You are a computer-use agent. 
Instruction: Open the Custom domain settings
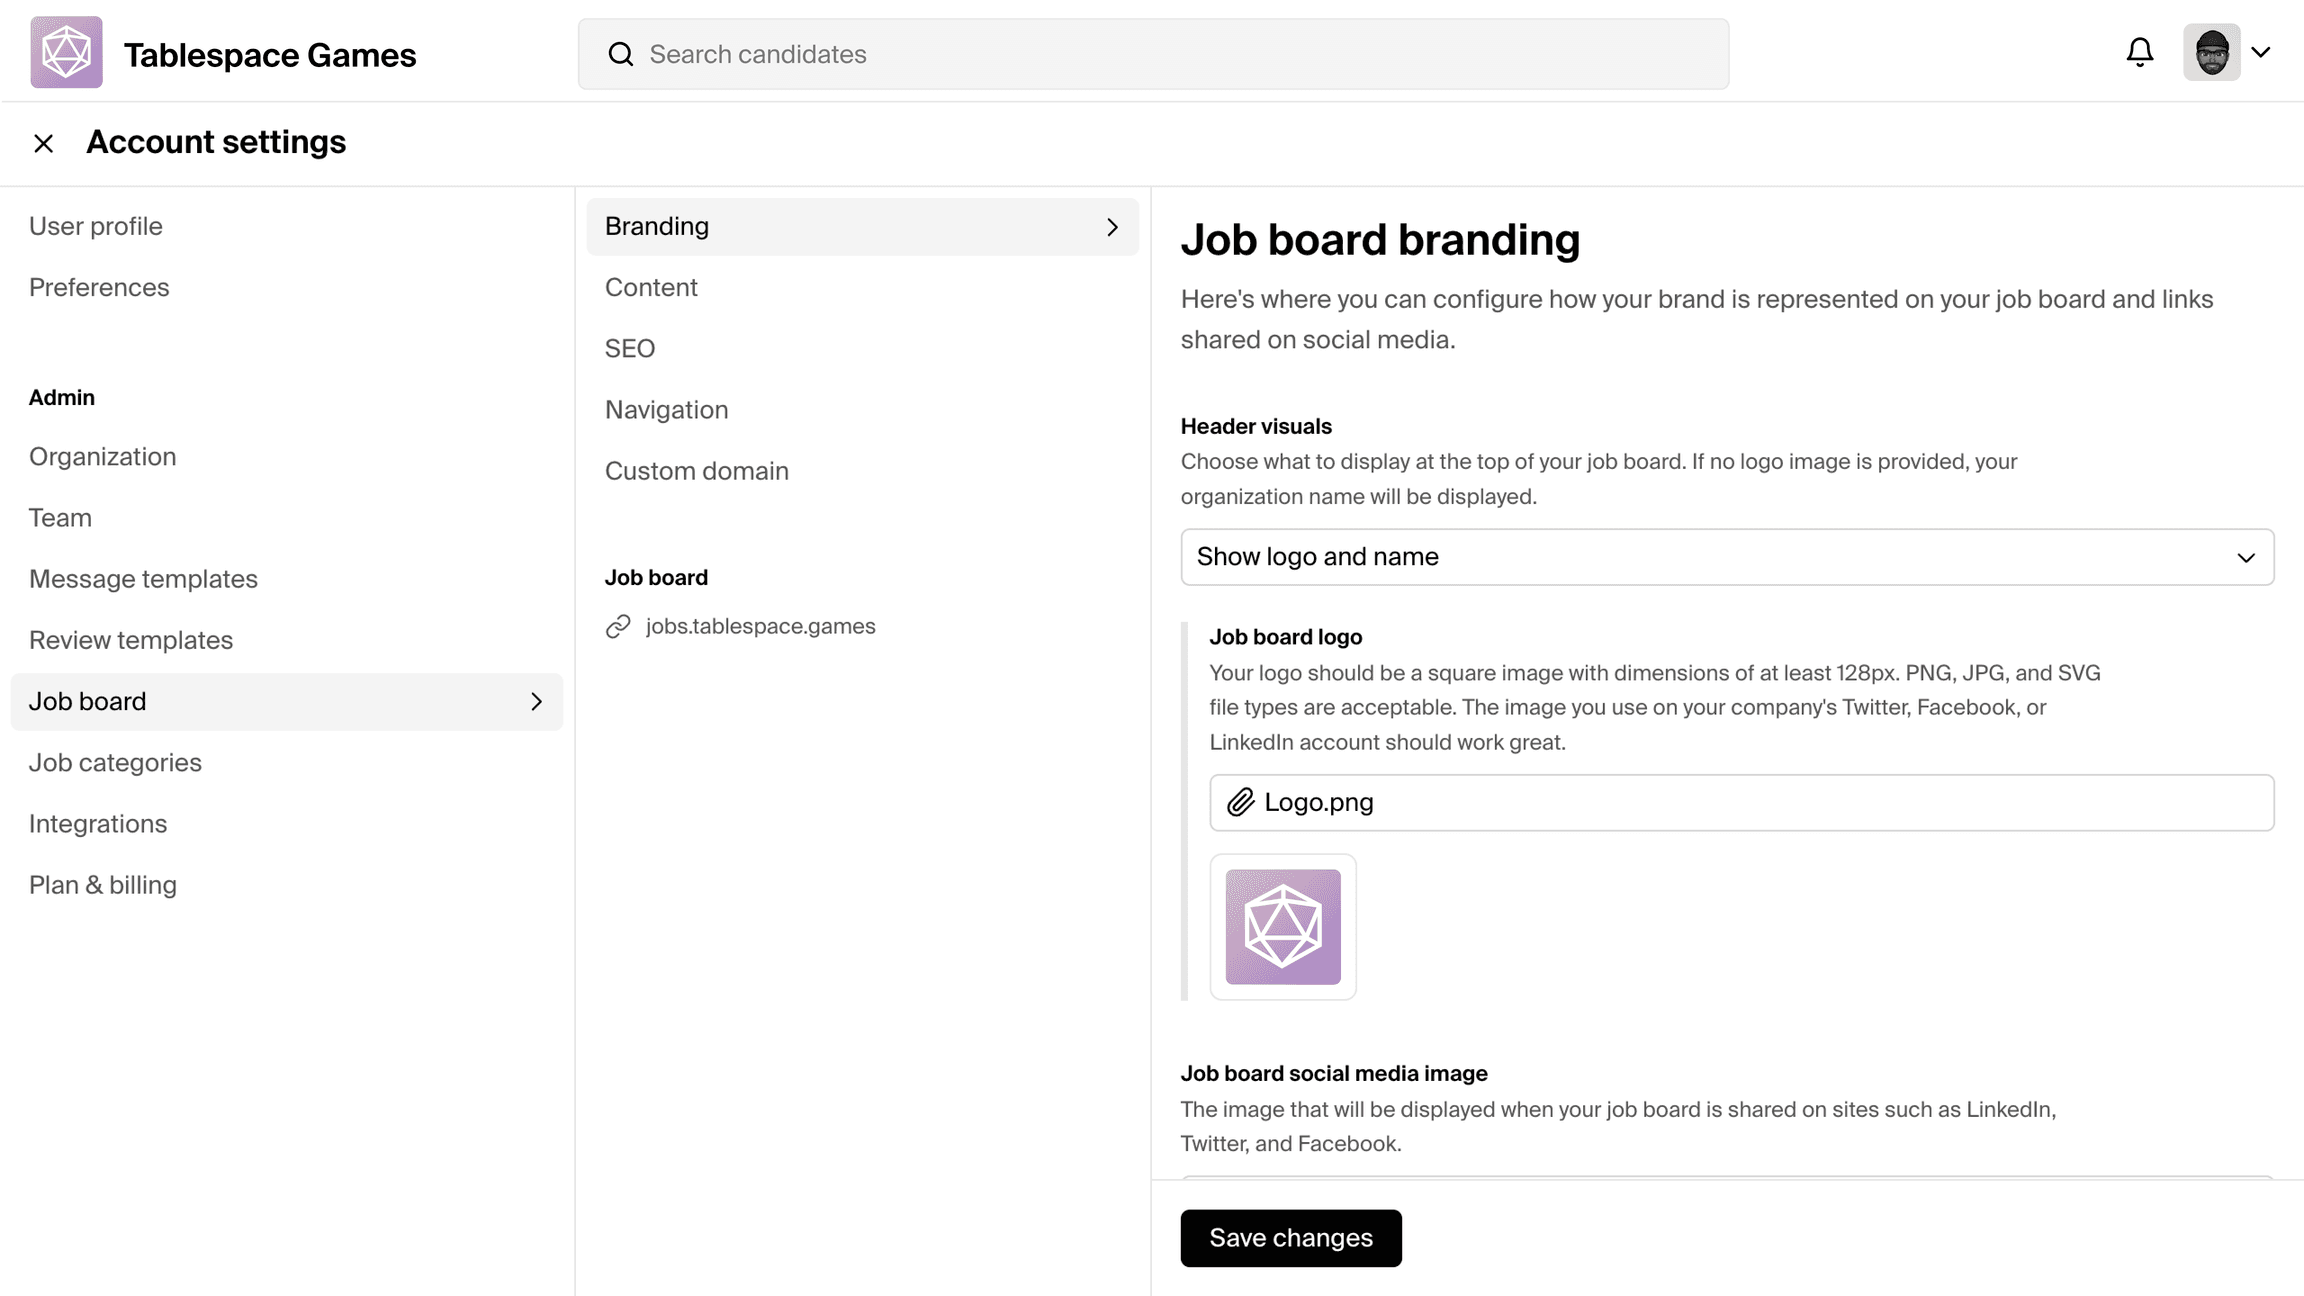coord(697,470)
